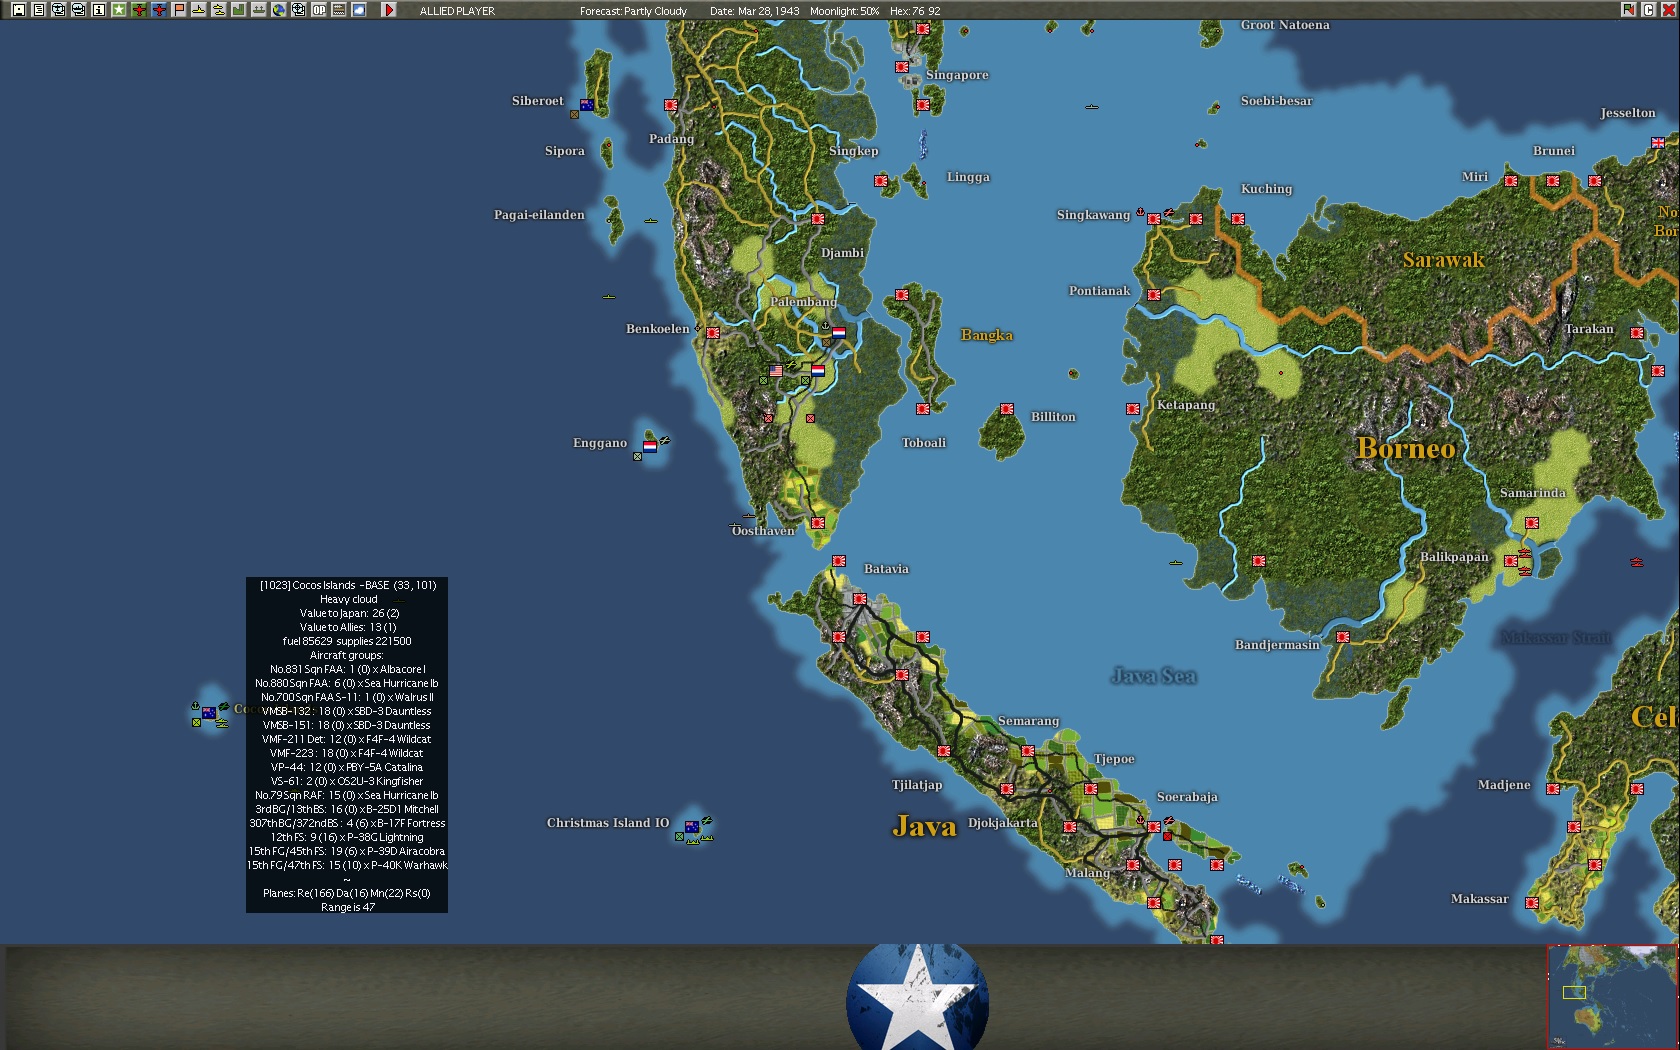
Task: Click the Japanese flag at Pontianak
Action: pos(1154,294)
